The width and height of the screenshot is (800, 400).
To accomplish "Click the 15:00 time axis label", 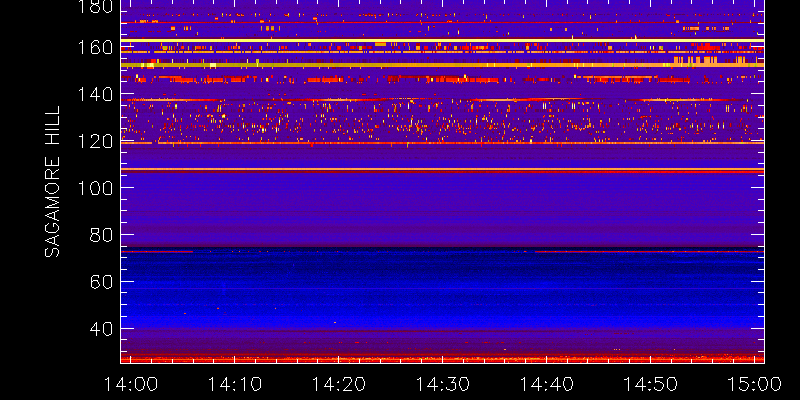I will tap(754, 384).
